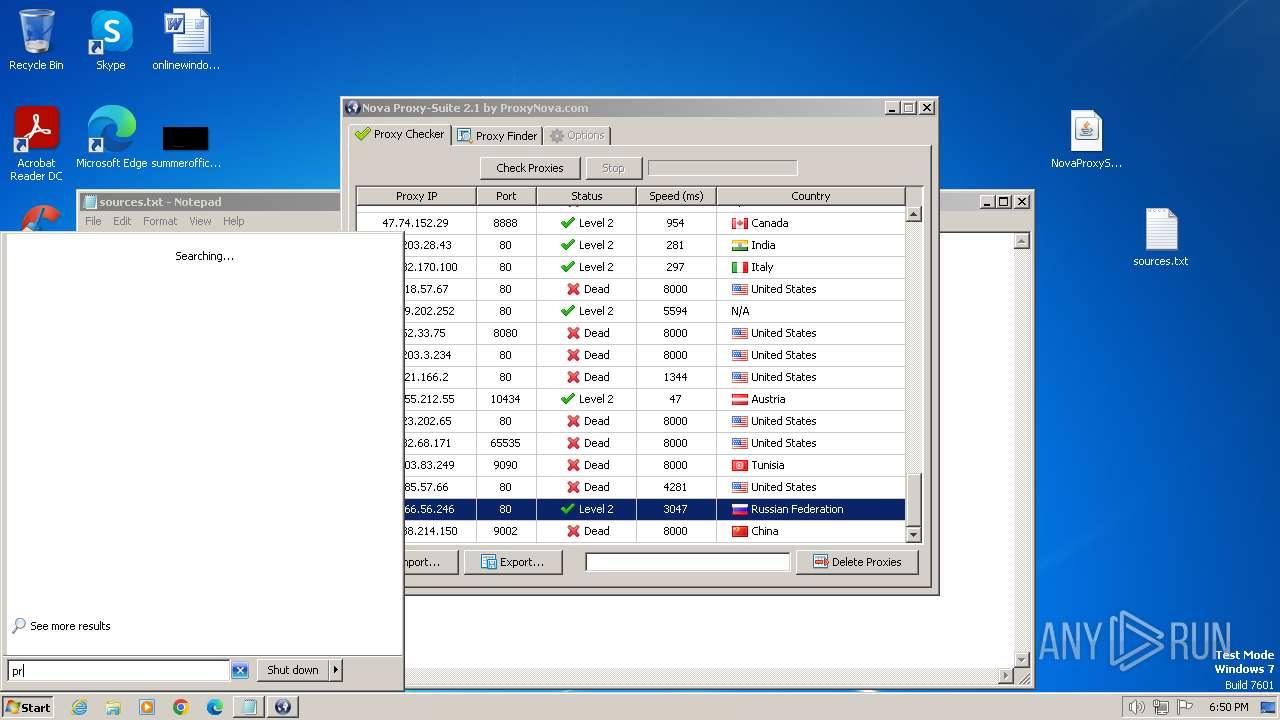Click the Stop button
The image size is (1280, 720).
pyautogui.click(x=613, y=168)
